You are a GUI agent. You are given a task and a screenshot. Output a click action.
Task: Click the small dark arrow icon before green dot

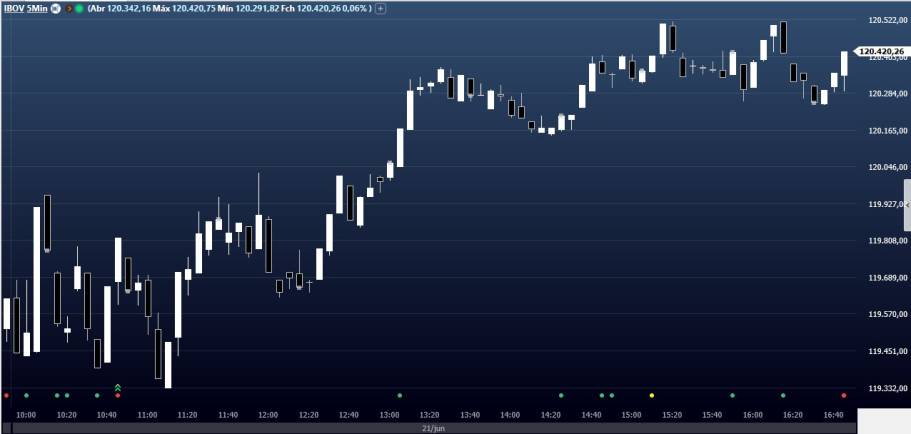pyautogui.click(x=67, y=8)
